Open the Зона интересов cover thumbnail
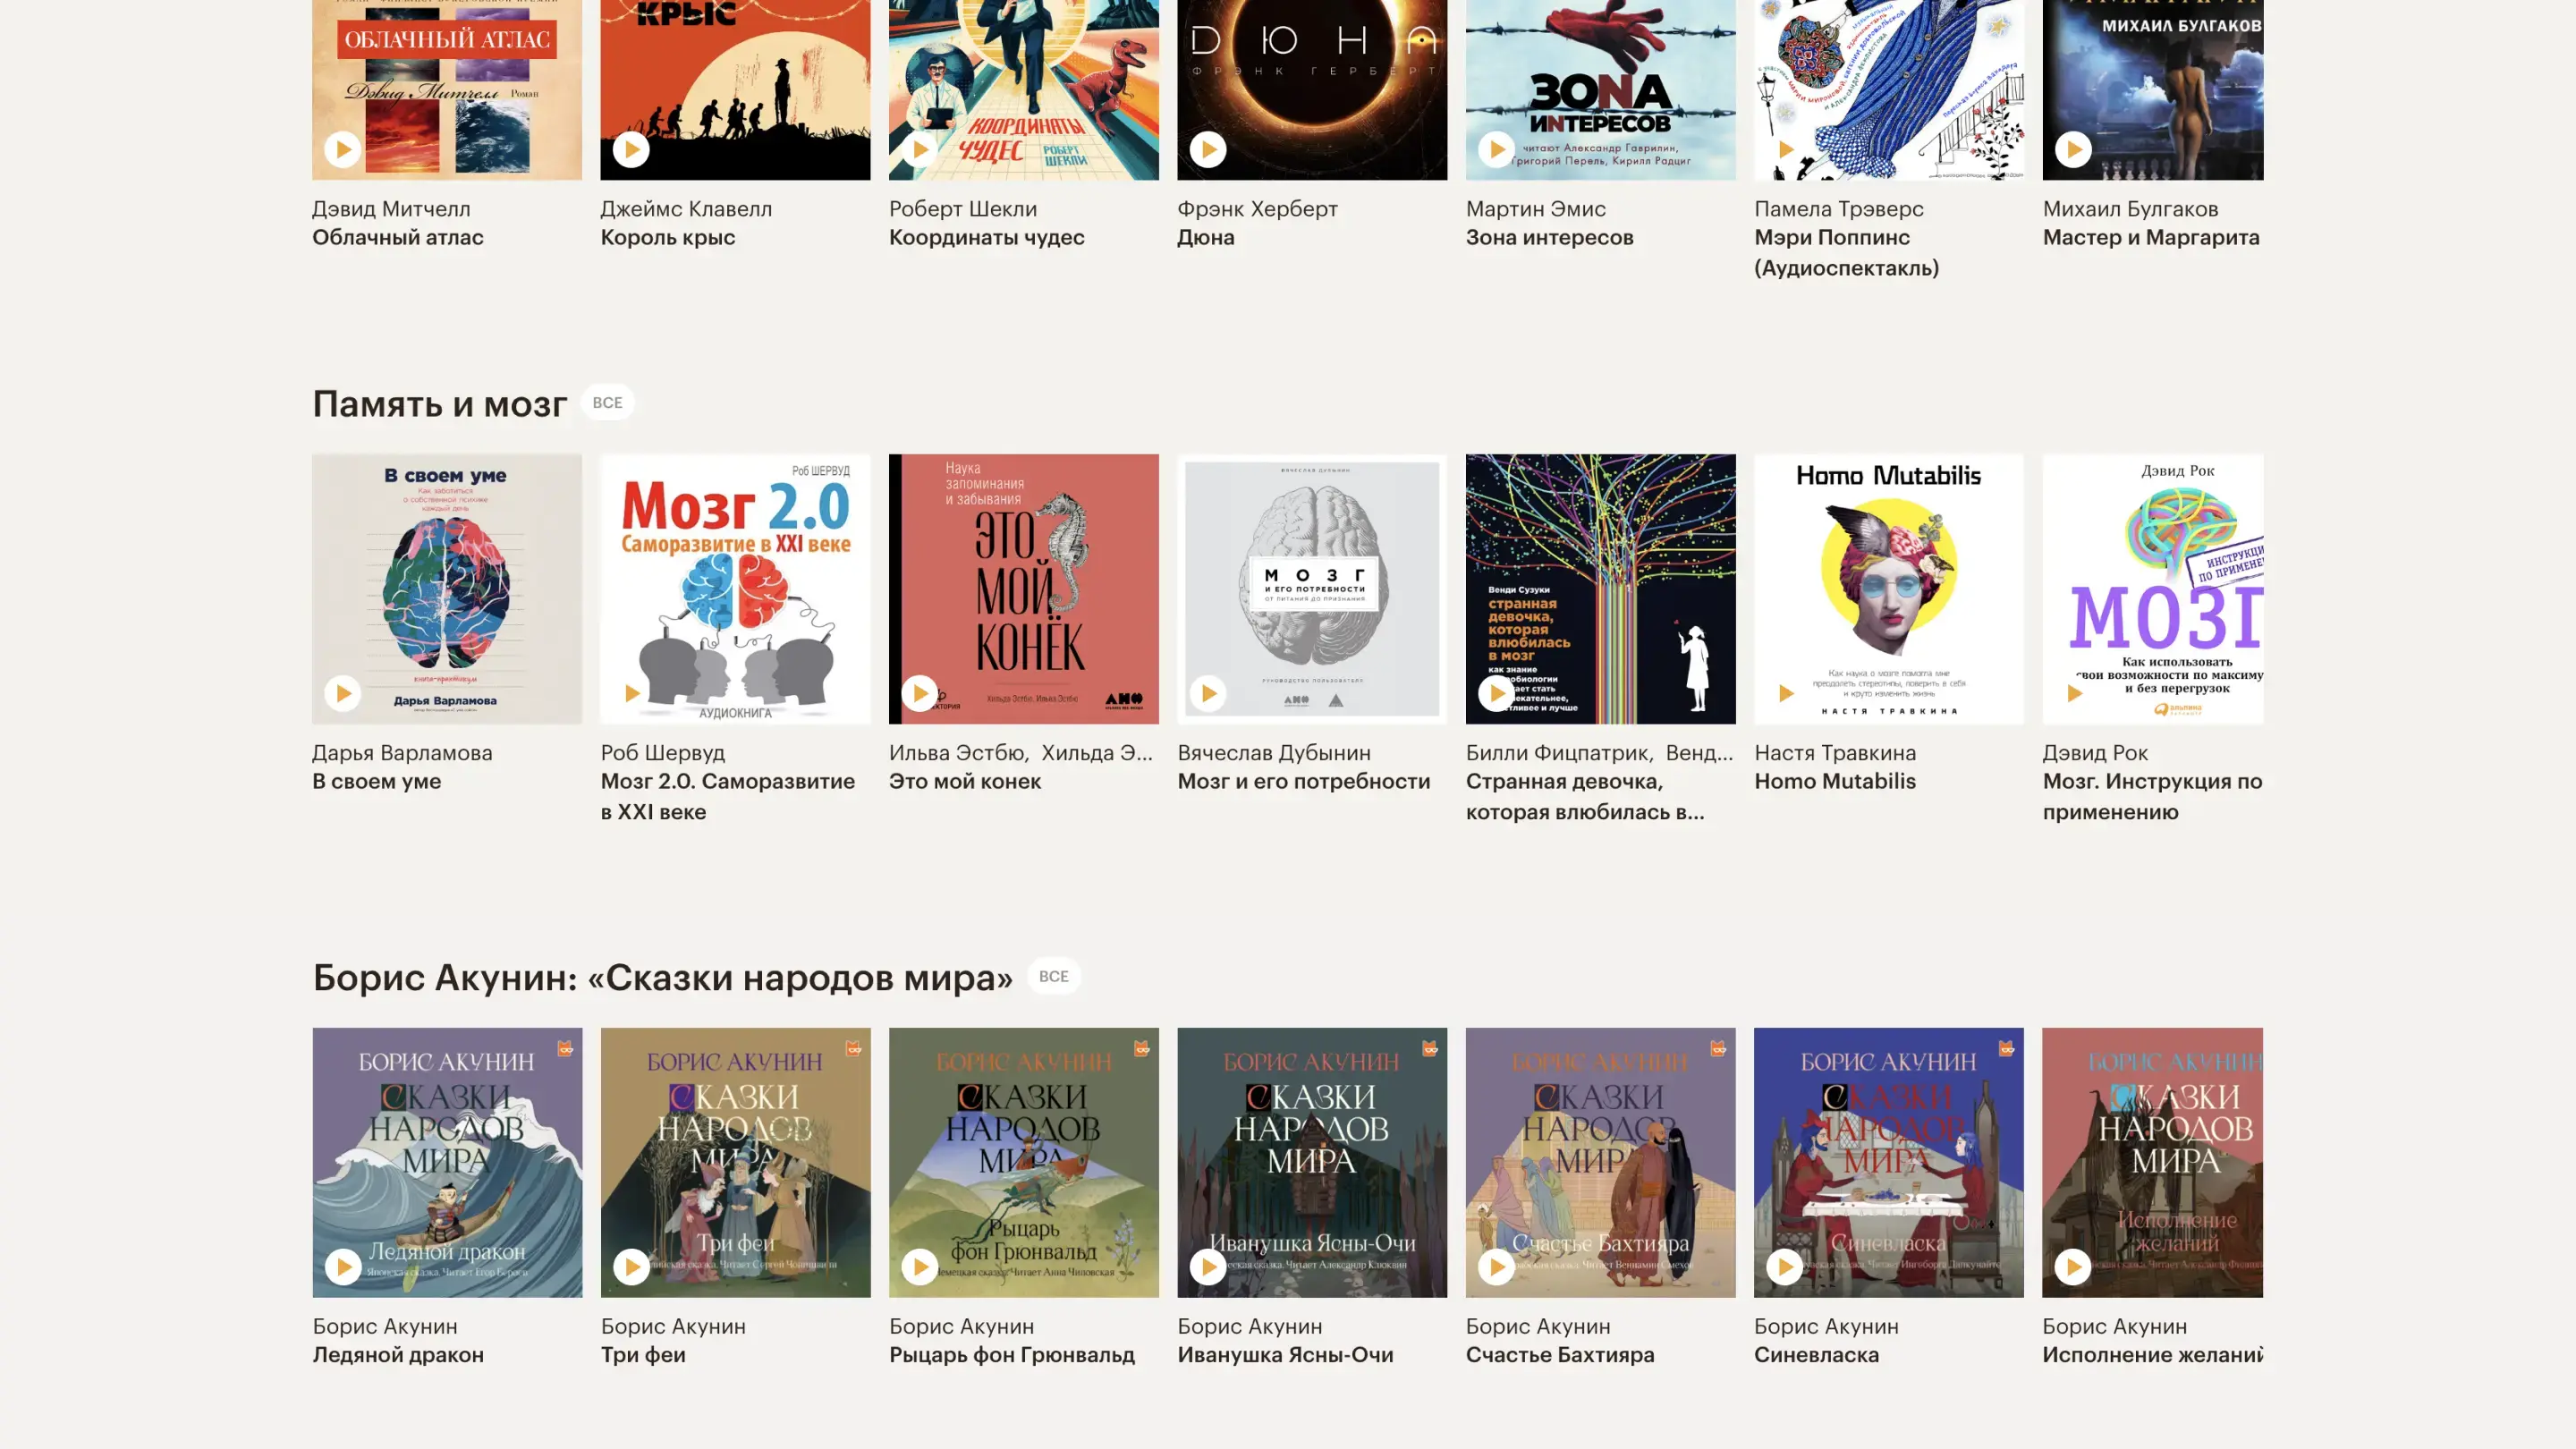Screen dimensions: 2576x1449 (1600, 90)
